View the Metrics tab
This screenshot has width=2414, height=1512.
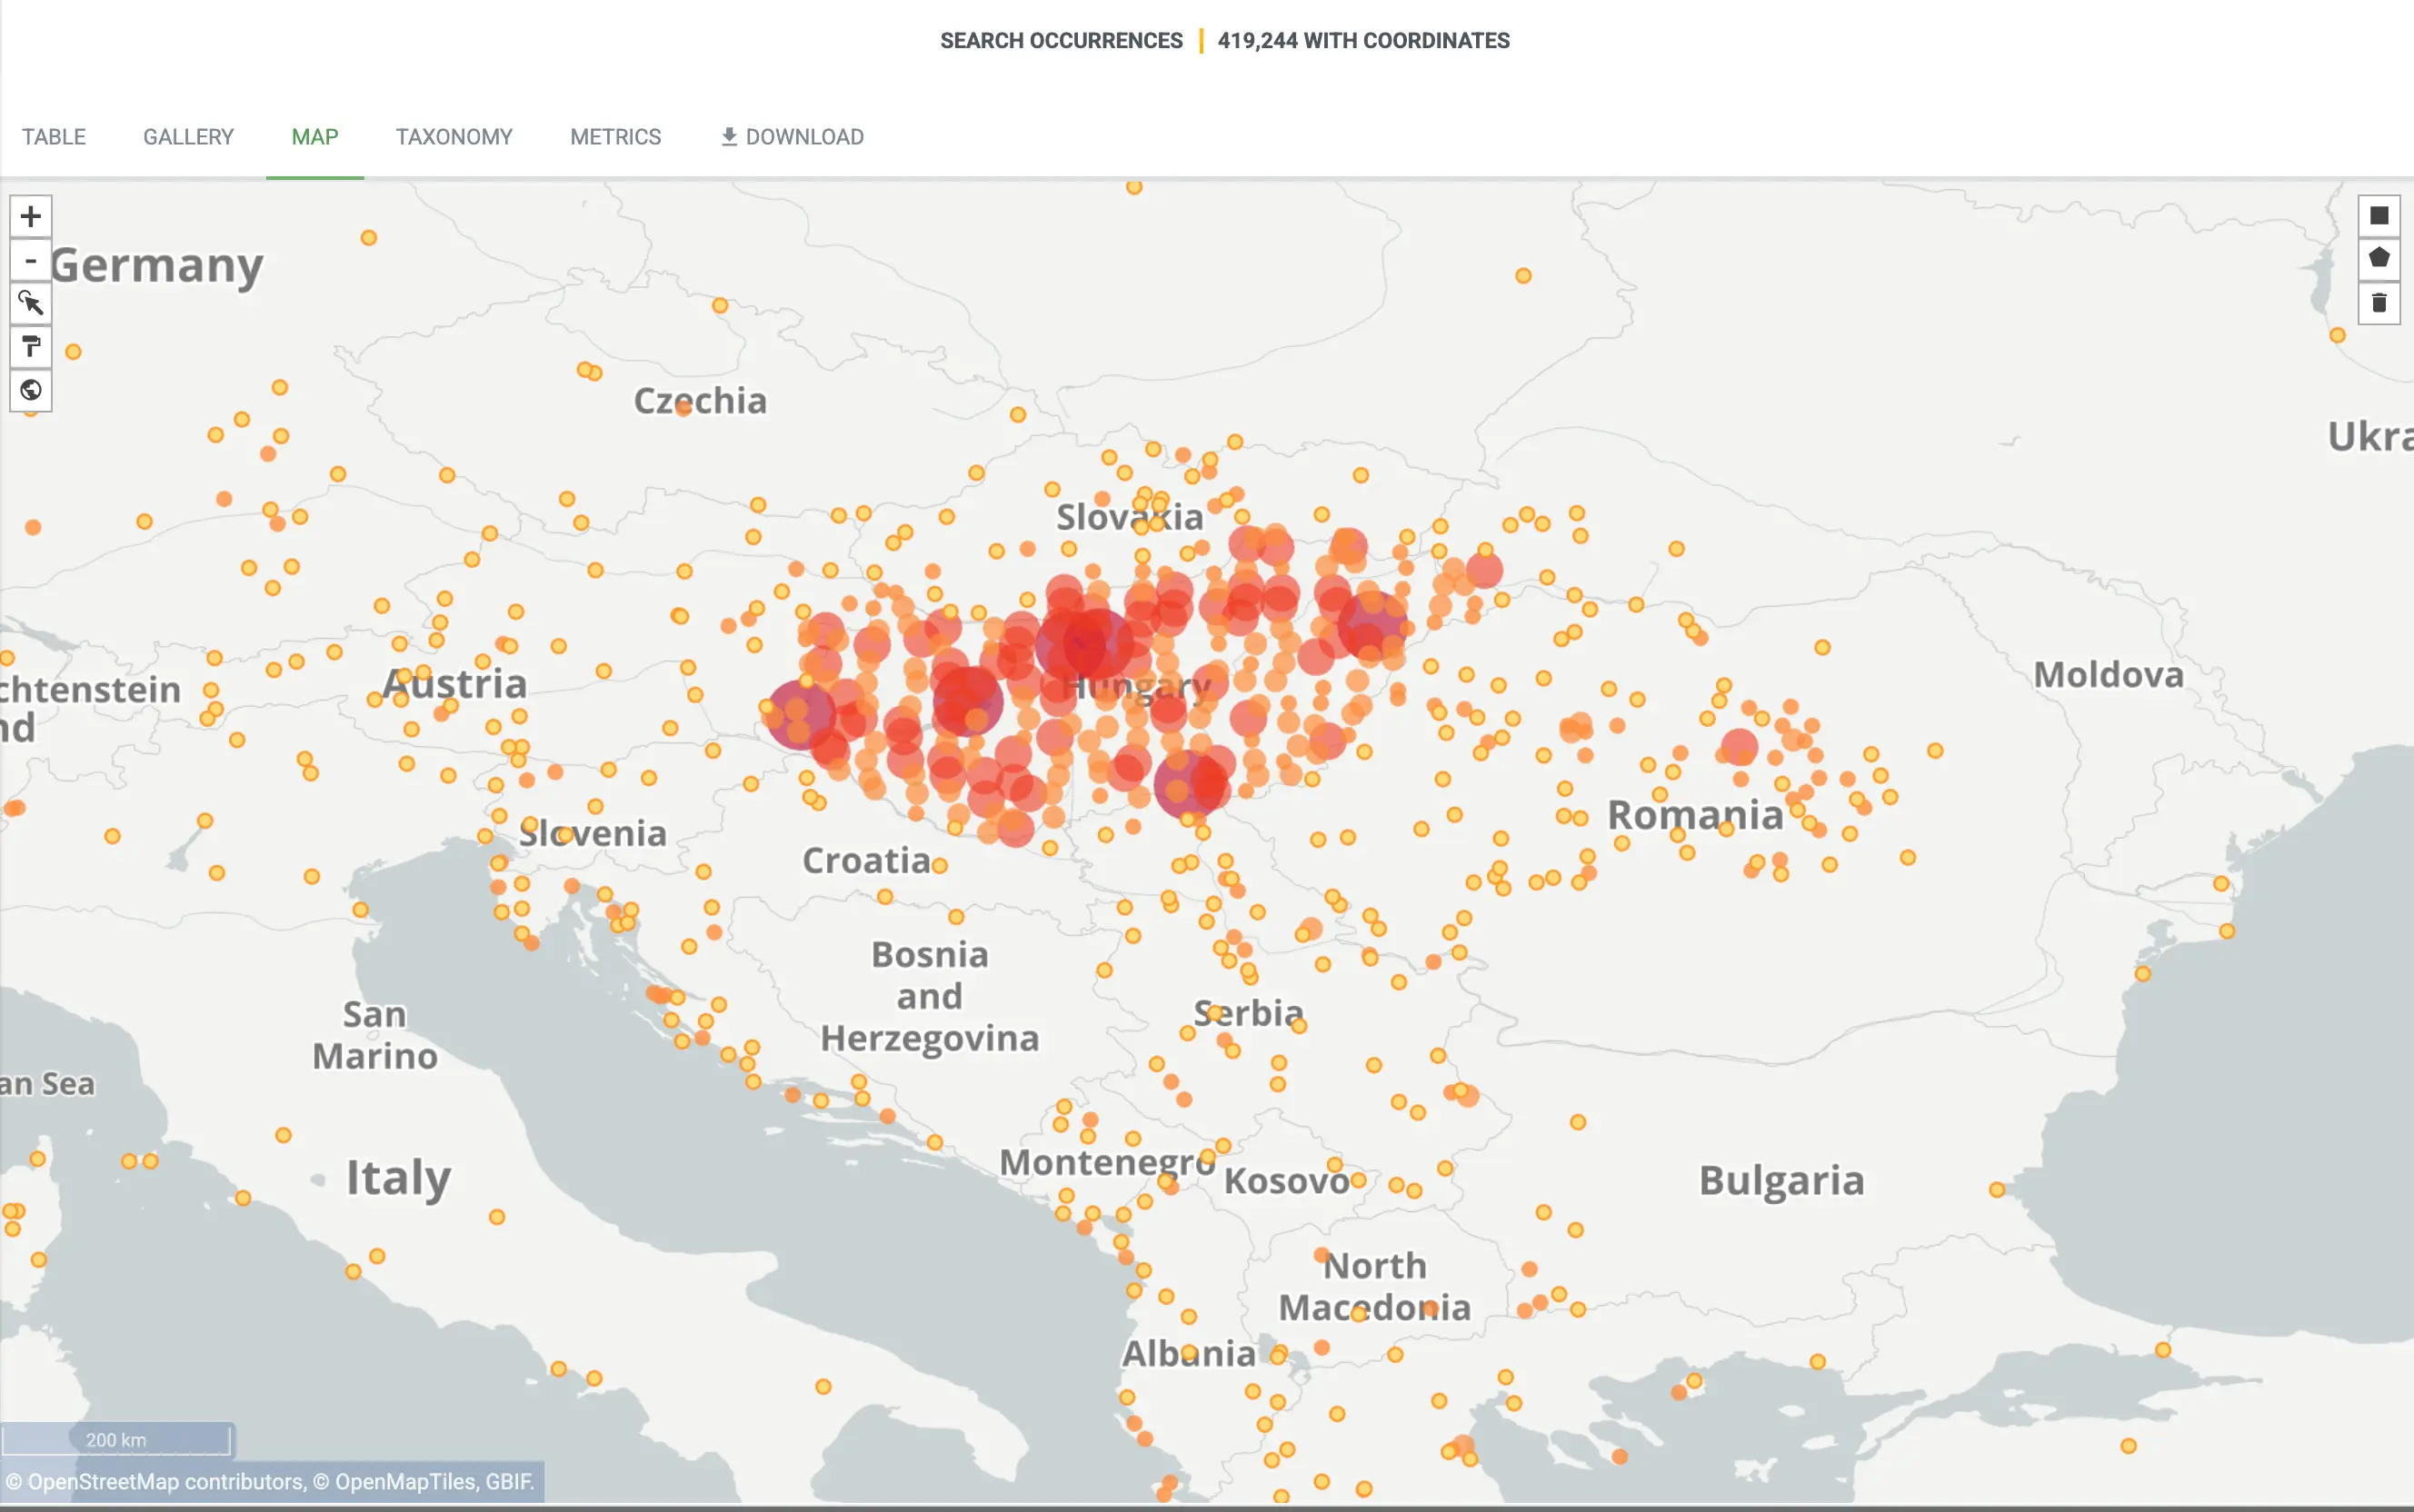(616, 137)
